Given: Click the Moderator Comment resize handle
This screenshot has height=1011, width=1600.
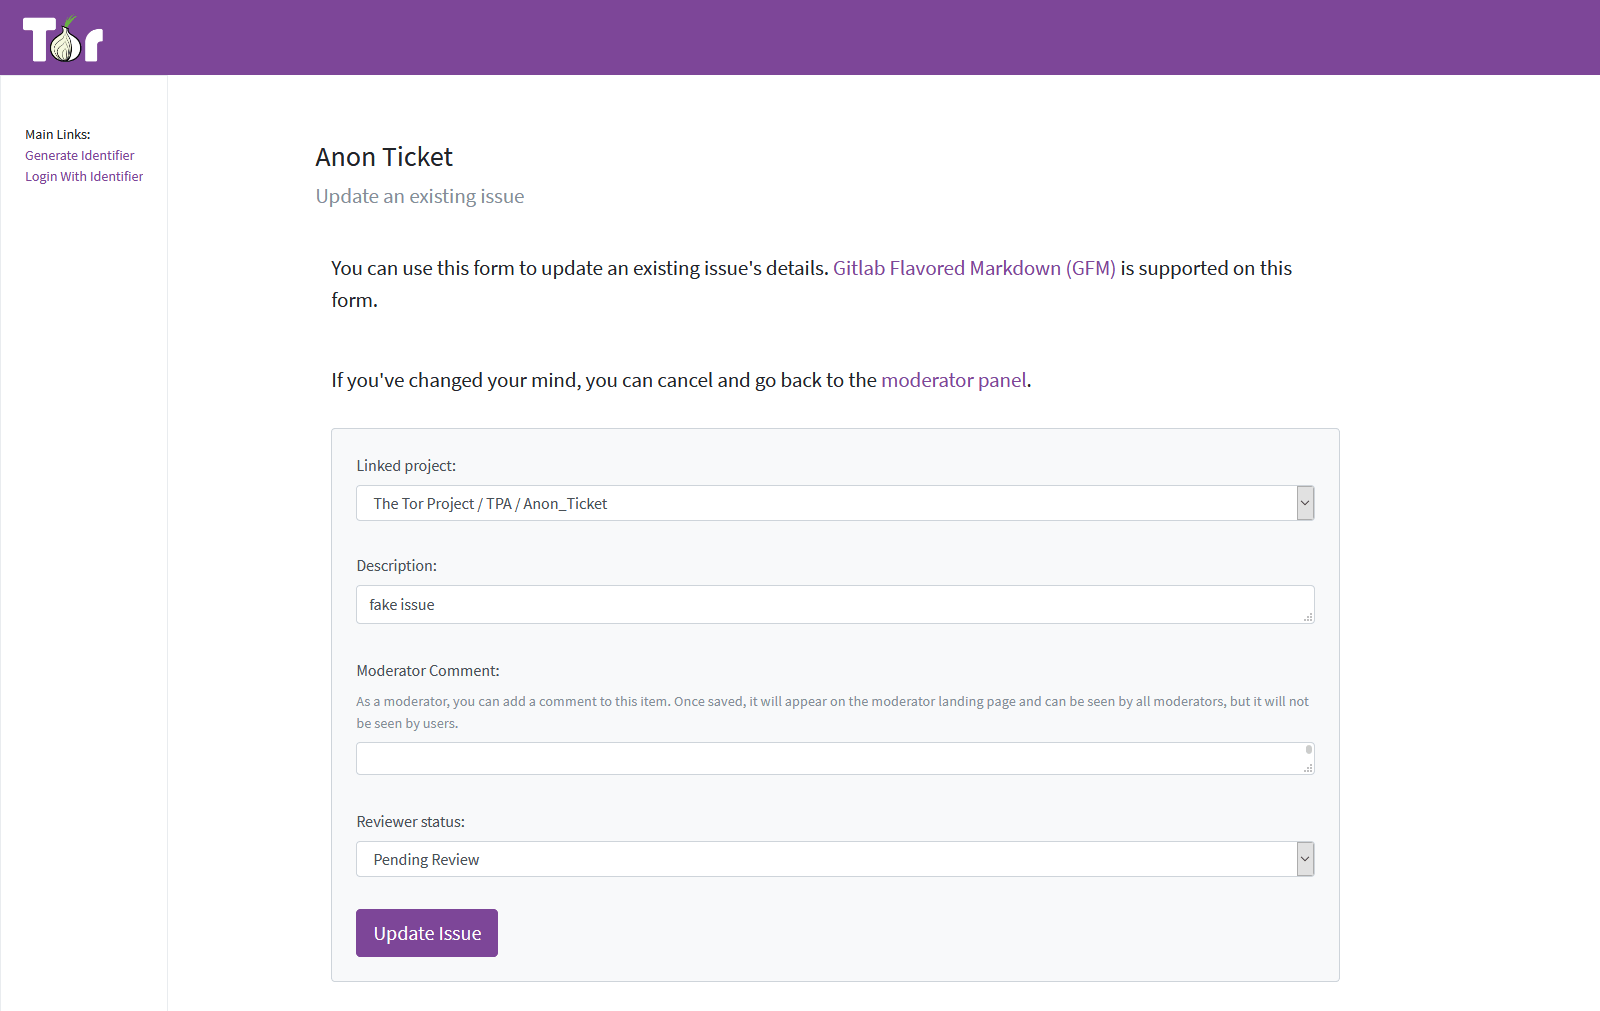Looking at the screenshot, I should coord(1308,769).
